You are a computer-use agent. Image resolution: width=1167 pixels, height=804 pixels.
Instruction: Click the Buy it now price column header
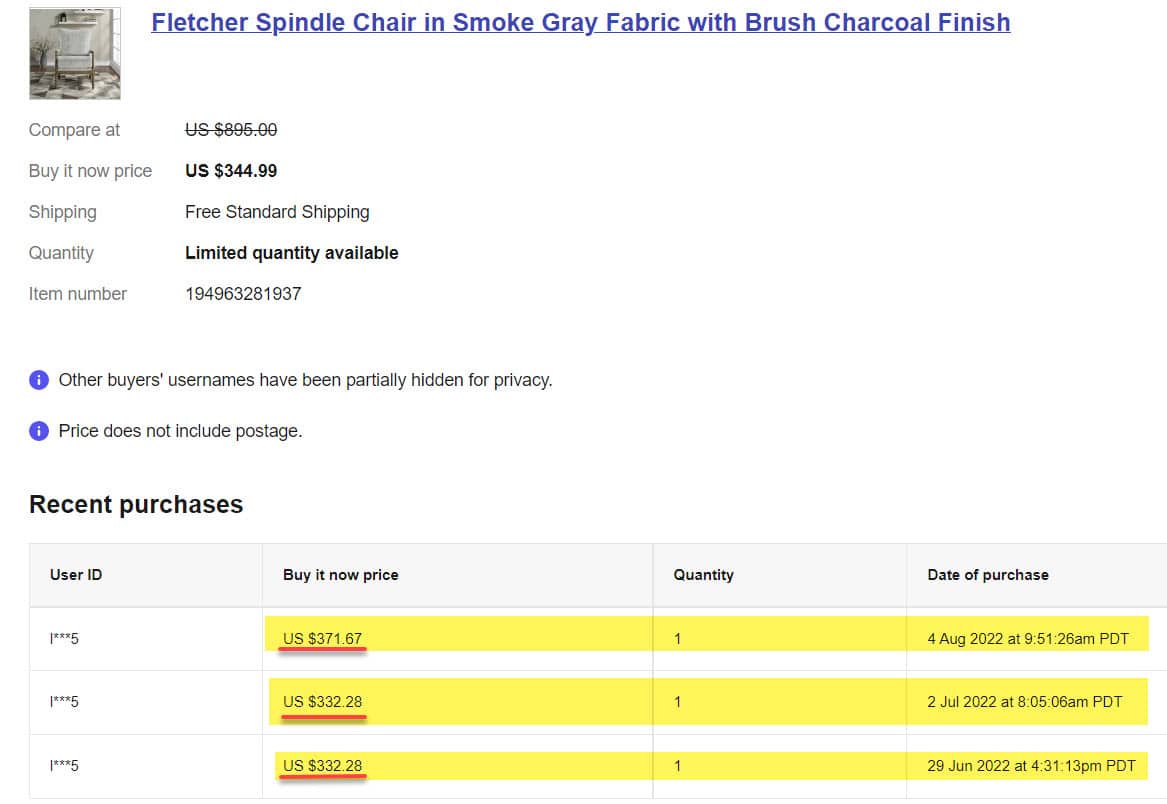(x=340, y=575)
